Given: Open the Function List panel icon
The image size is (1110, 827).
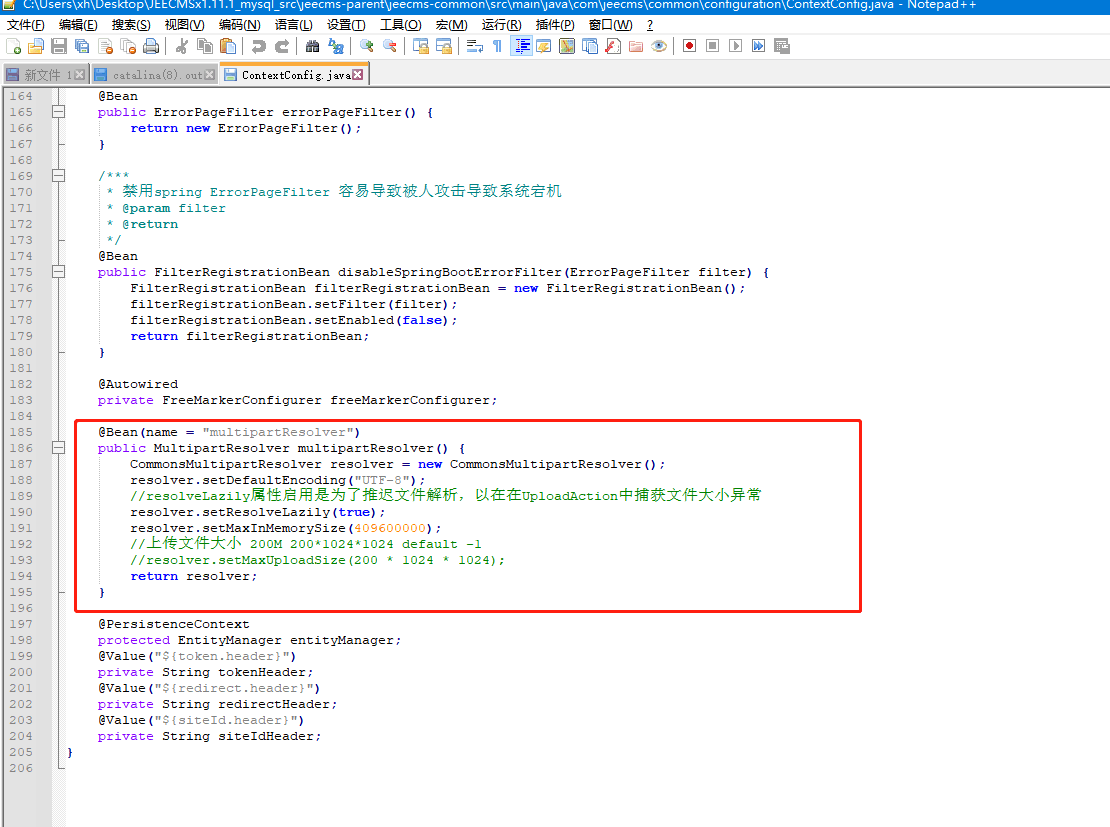Looking at the screenshot, I should 613,47.
